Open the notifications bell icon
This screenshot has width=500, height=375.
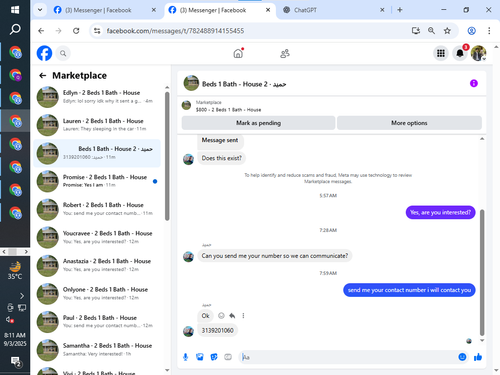[x=460, y=53]
